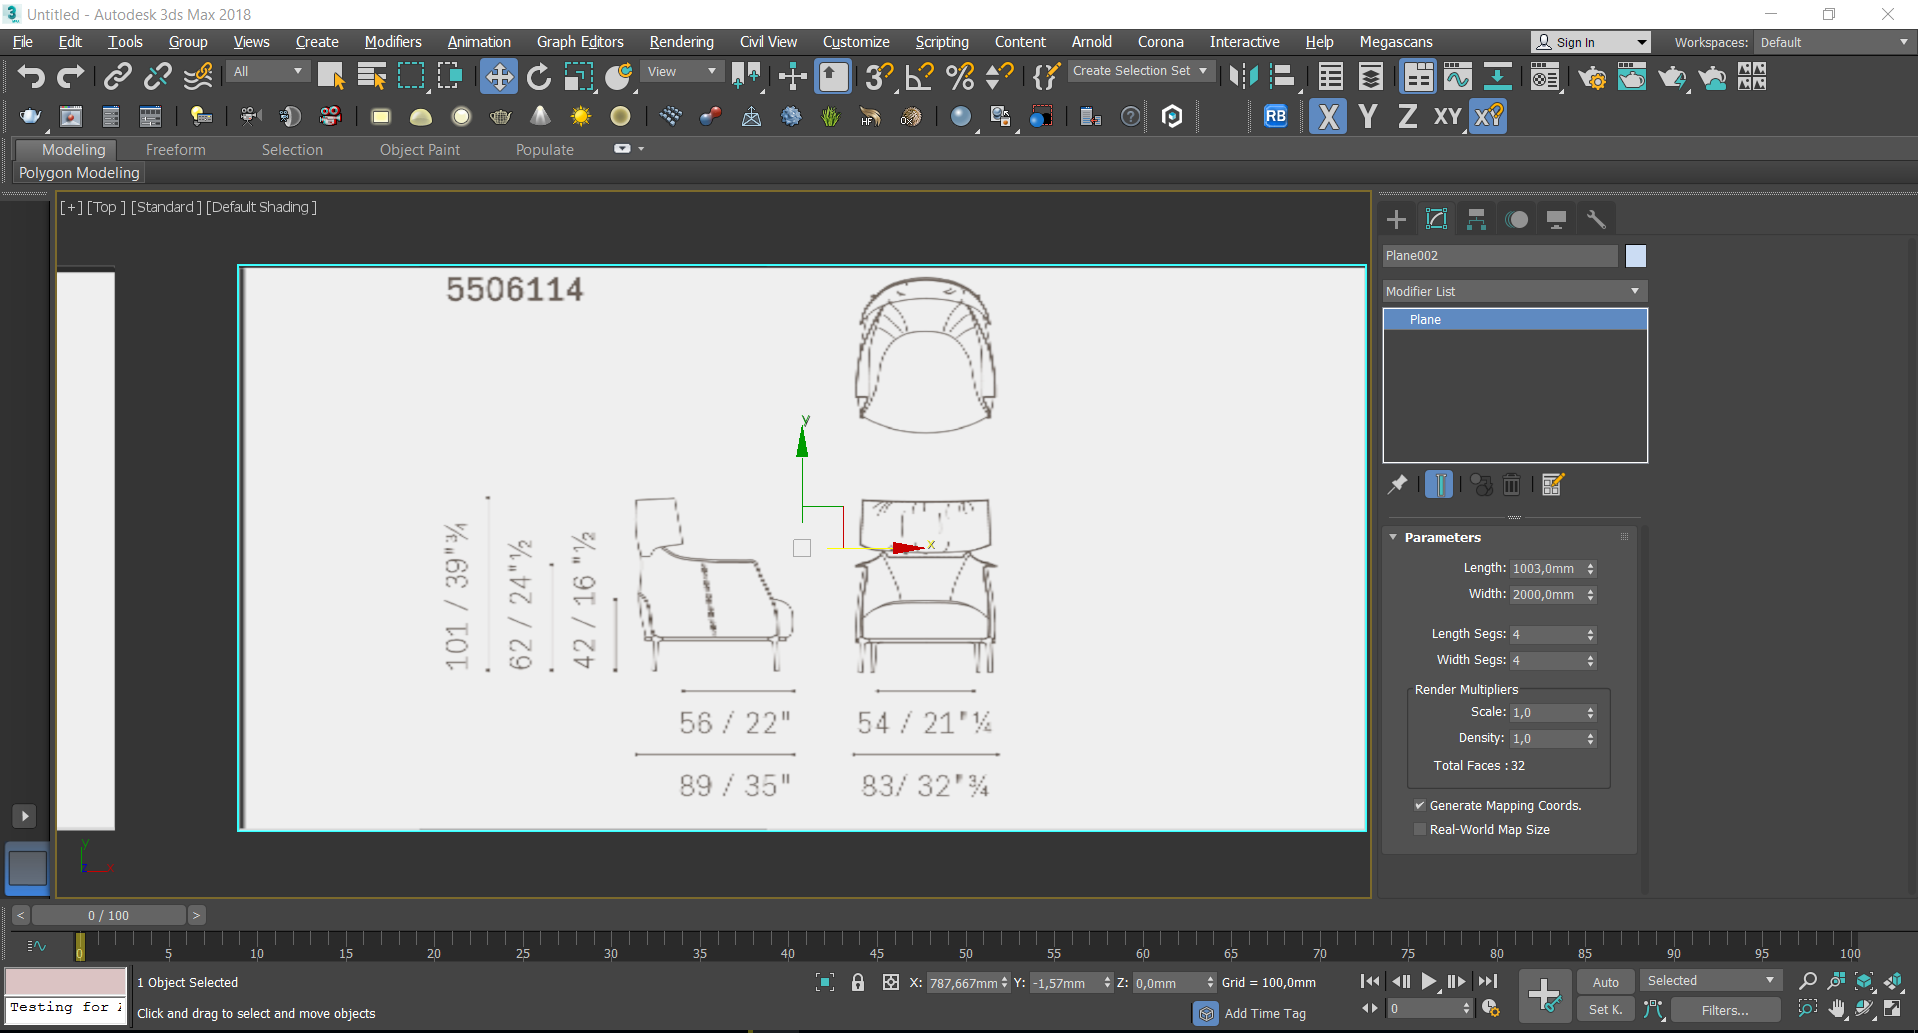Open the Modifier List dropdown

point(1514,291)
